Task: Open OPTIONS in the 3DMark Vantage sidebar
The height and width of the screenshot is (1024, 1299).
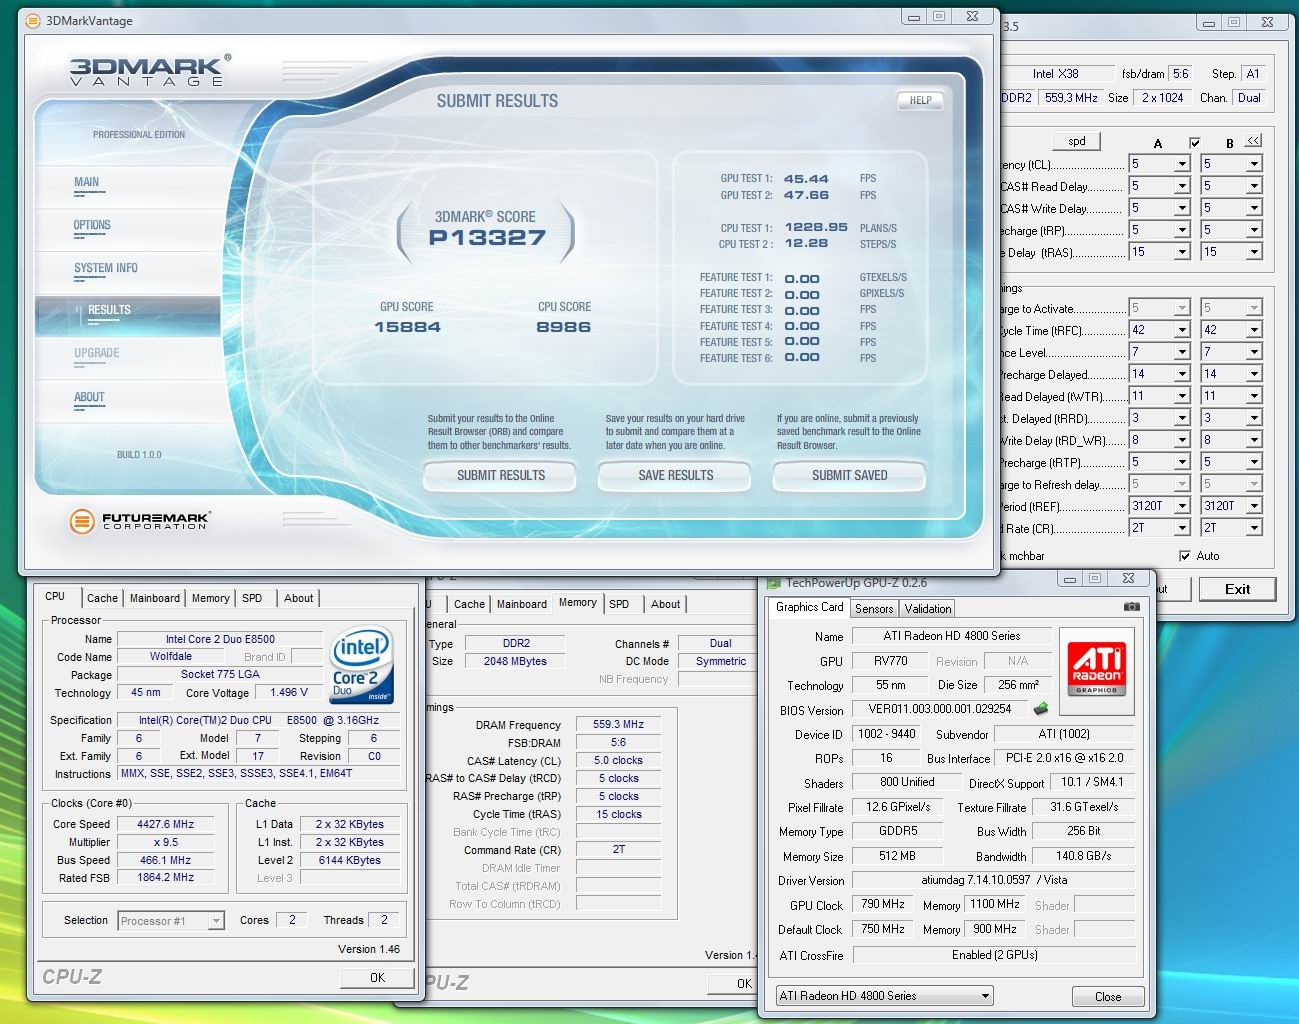Action: pos(92,225)
